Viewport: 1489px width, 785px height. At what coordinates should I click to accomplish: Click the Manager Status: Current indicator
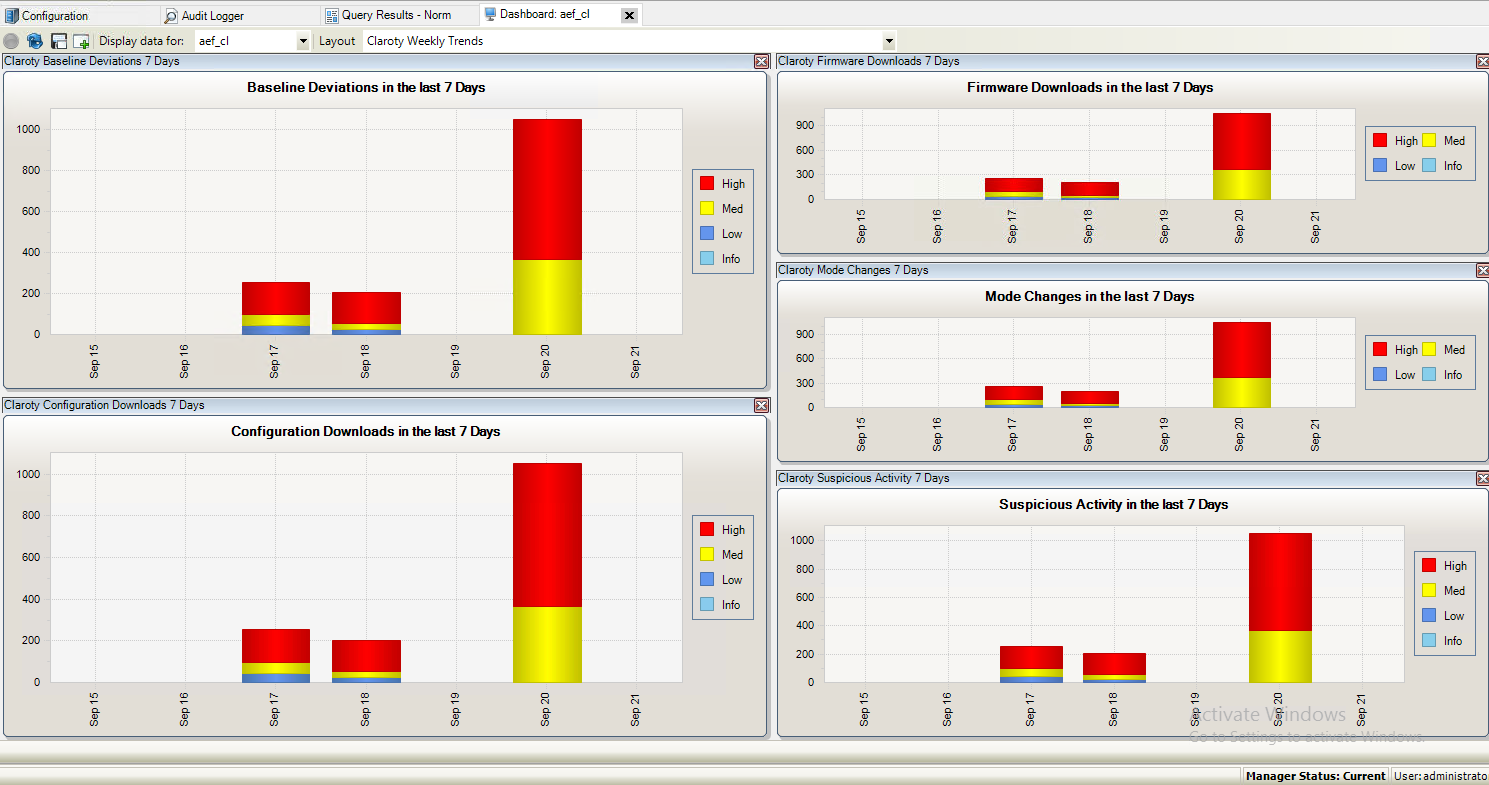[1315, 776]
